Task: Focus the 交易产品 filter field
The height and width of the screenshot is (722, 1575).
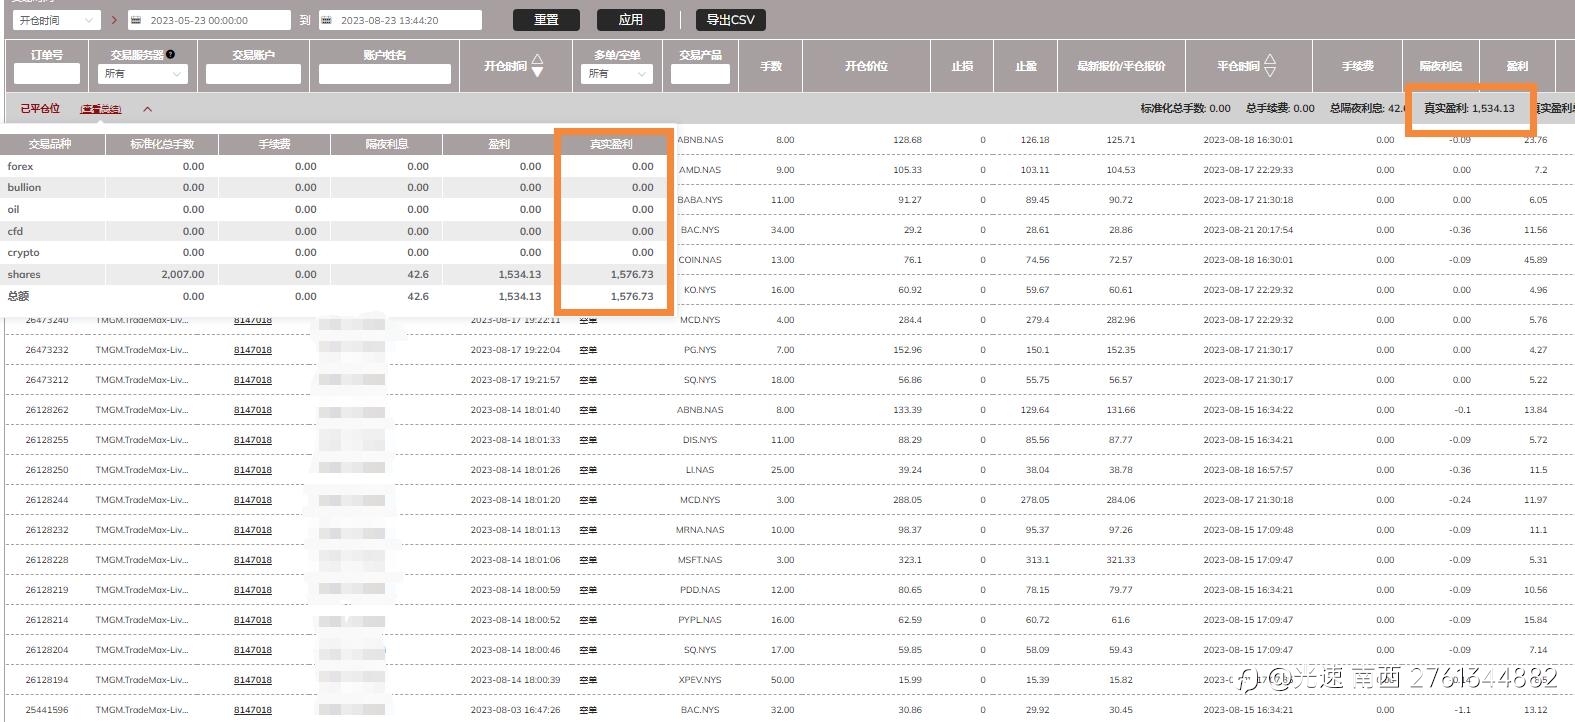Action: [700, 73]
